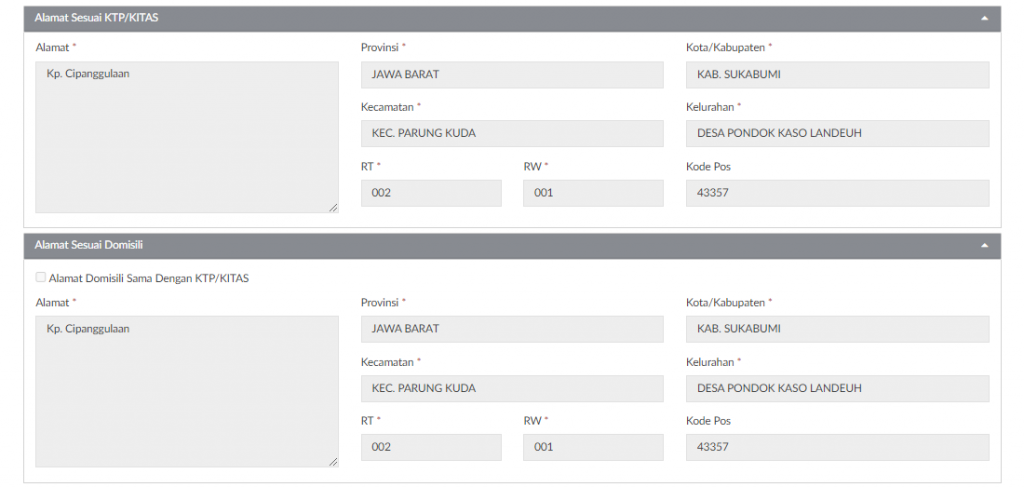Open the Domisili Kelurahan field
The width and height of the screenshot is (1024, 487).
(x=837, y=389)
